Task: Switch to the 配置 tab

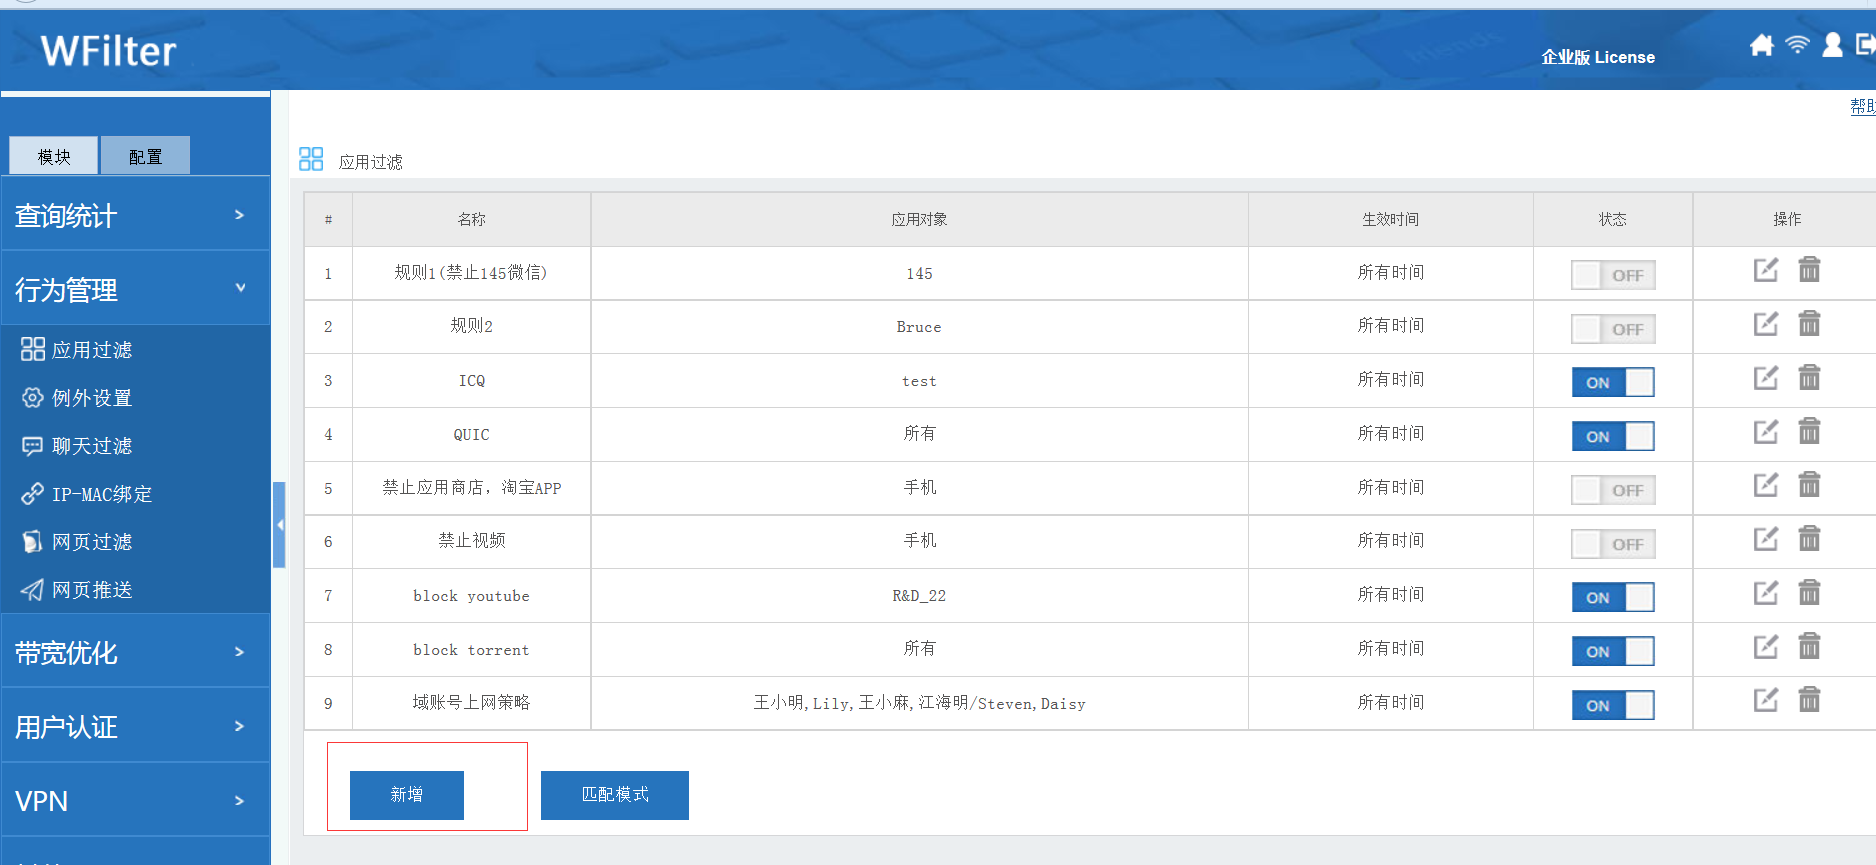Action: tap(145, 157)
